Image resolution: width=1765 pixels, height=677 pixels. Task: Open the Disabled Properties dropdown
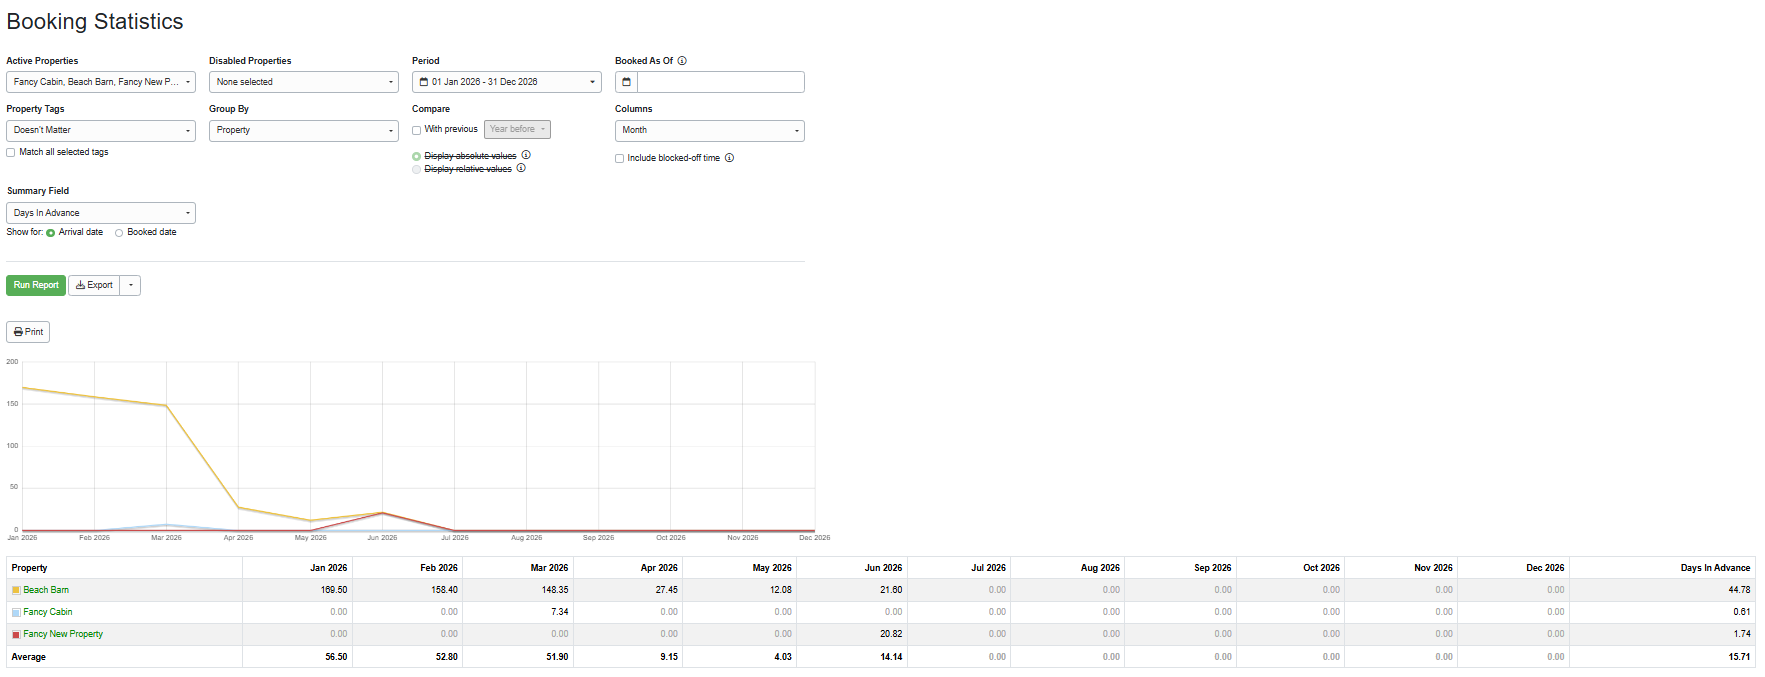[304, 82]
